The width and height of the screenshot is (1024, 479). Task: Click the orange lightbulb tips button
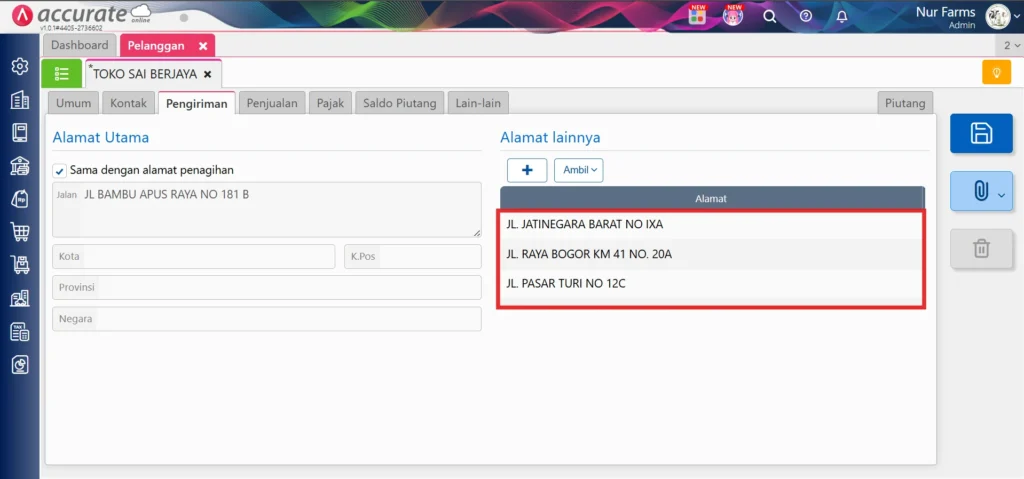click(x=997, y=72)
